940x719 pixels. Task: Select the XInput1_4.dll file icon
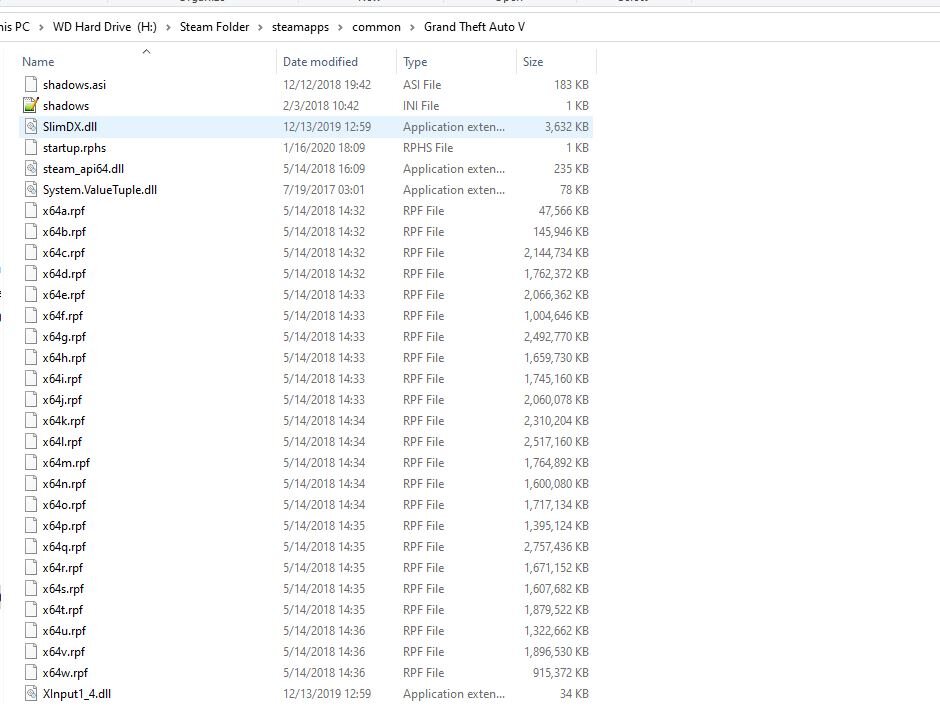pos(31,694)
